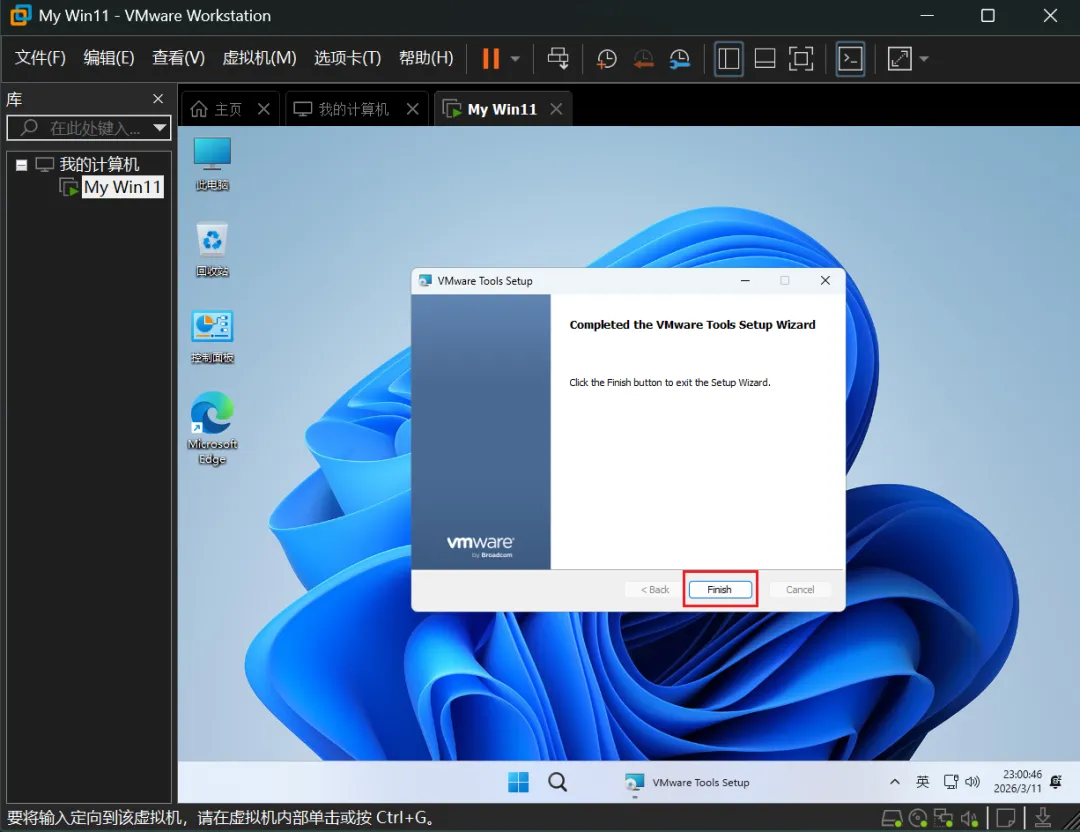Toggle the console view icon
Screen dimensions: 1080x832
click(x=851, y=59)
